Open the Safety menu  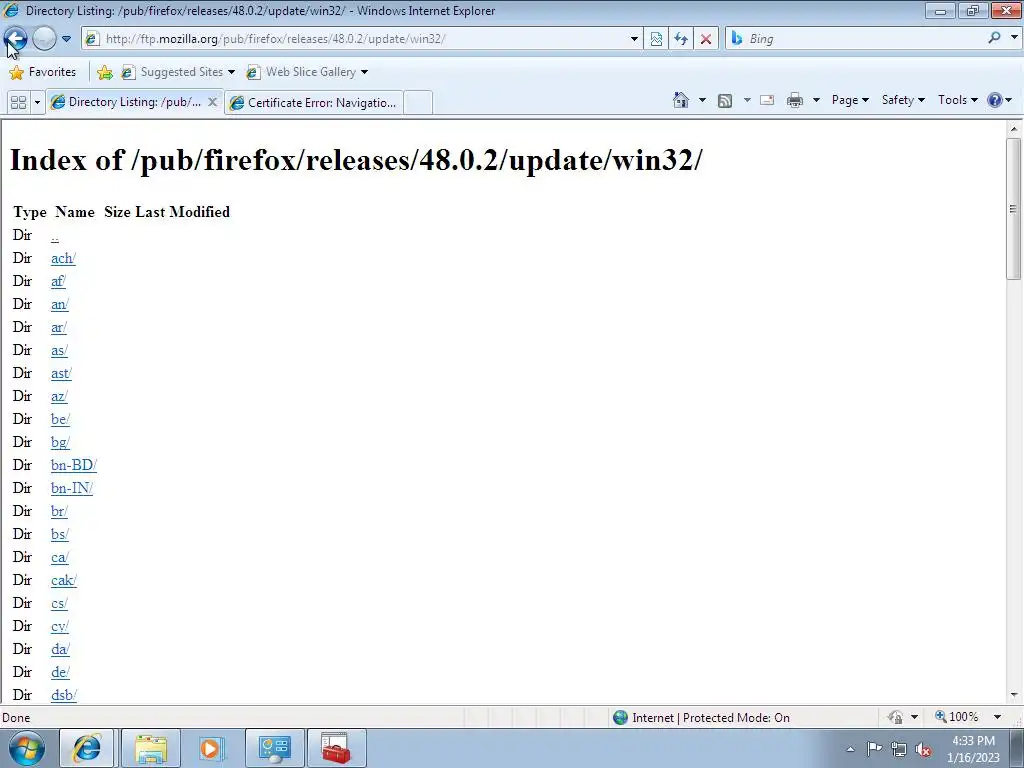(x=903, y=100)
